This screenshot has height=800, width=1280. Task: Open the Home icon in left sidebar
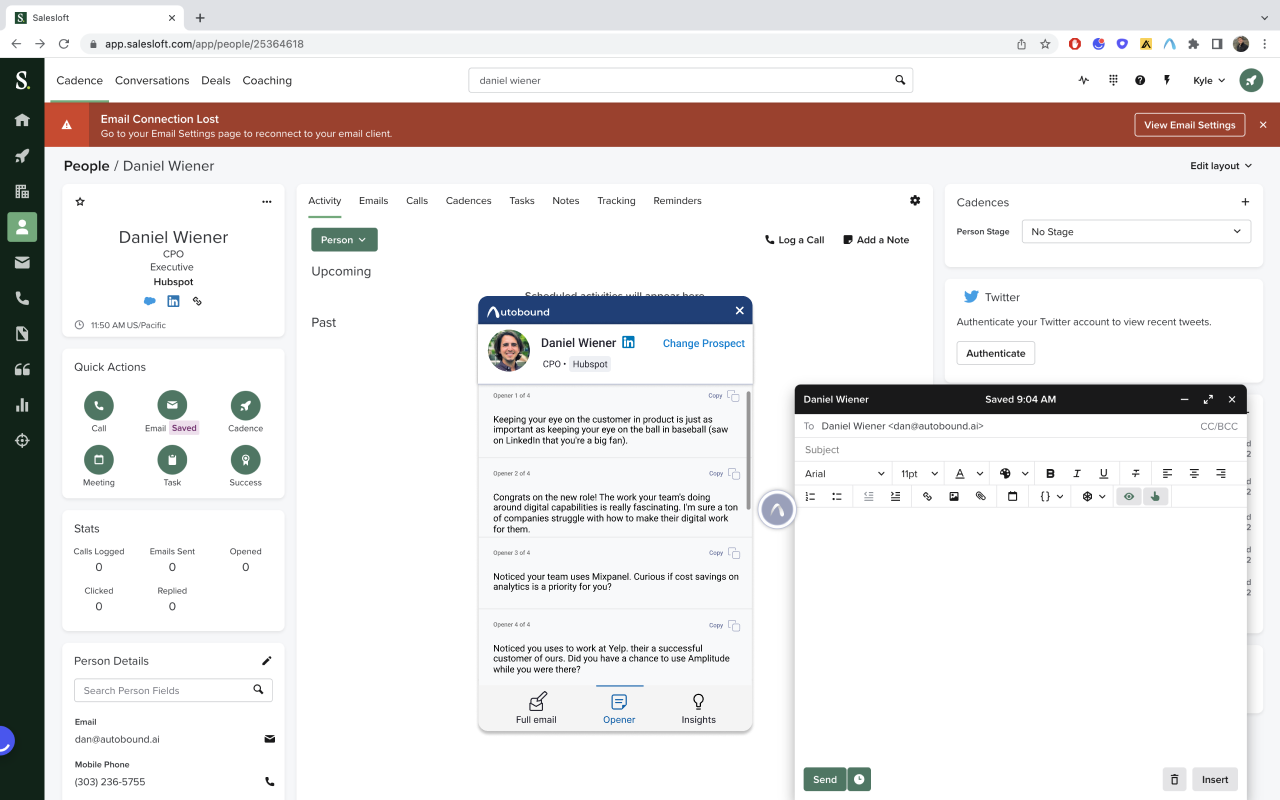click(22, 120)
